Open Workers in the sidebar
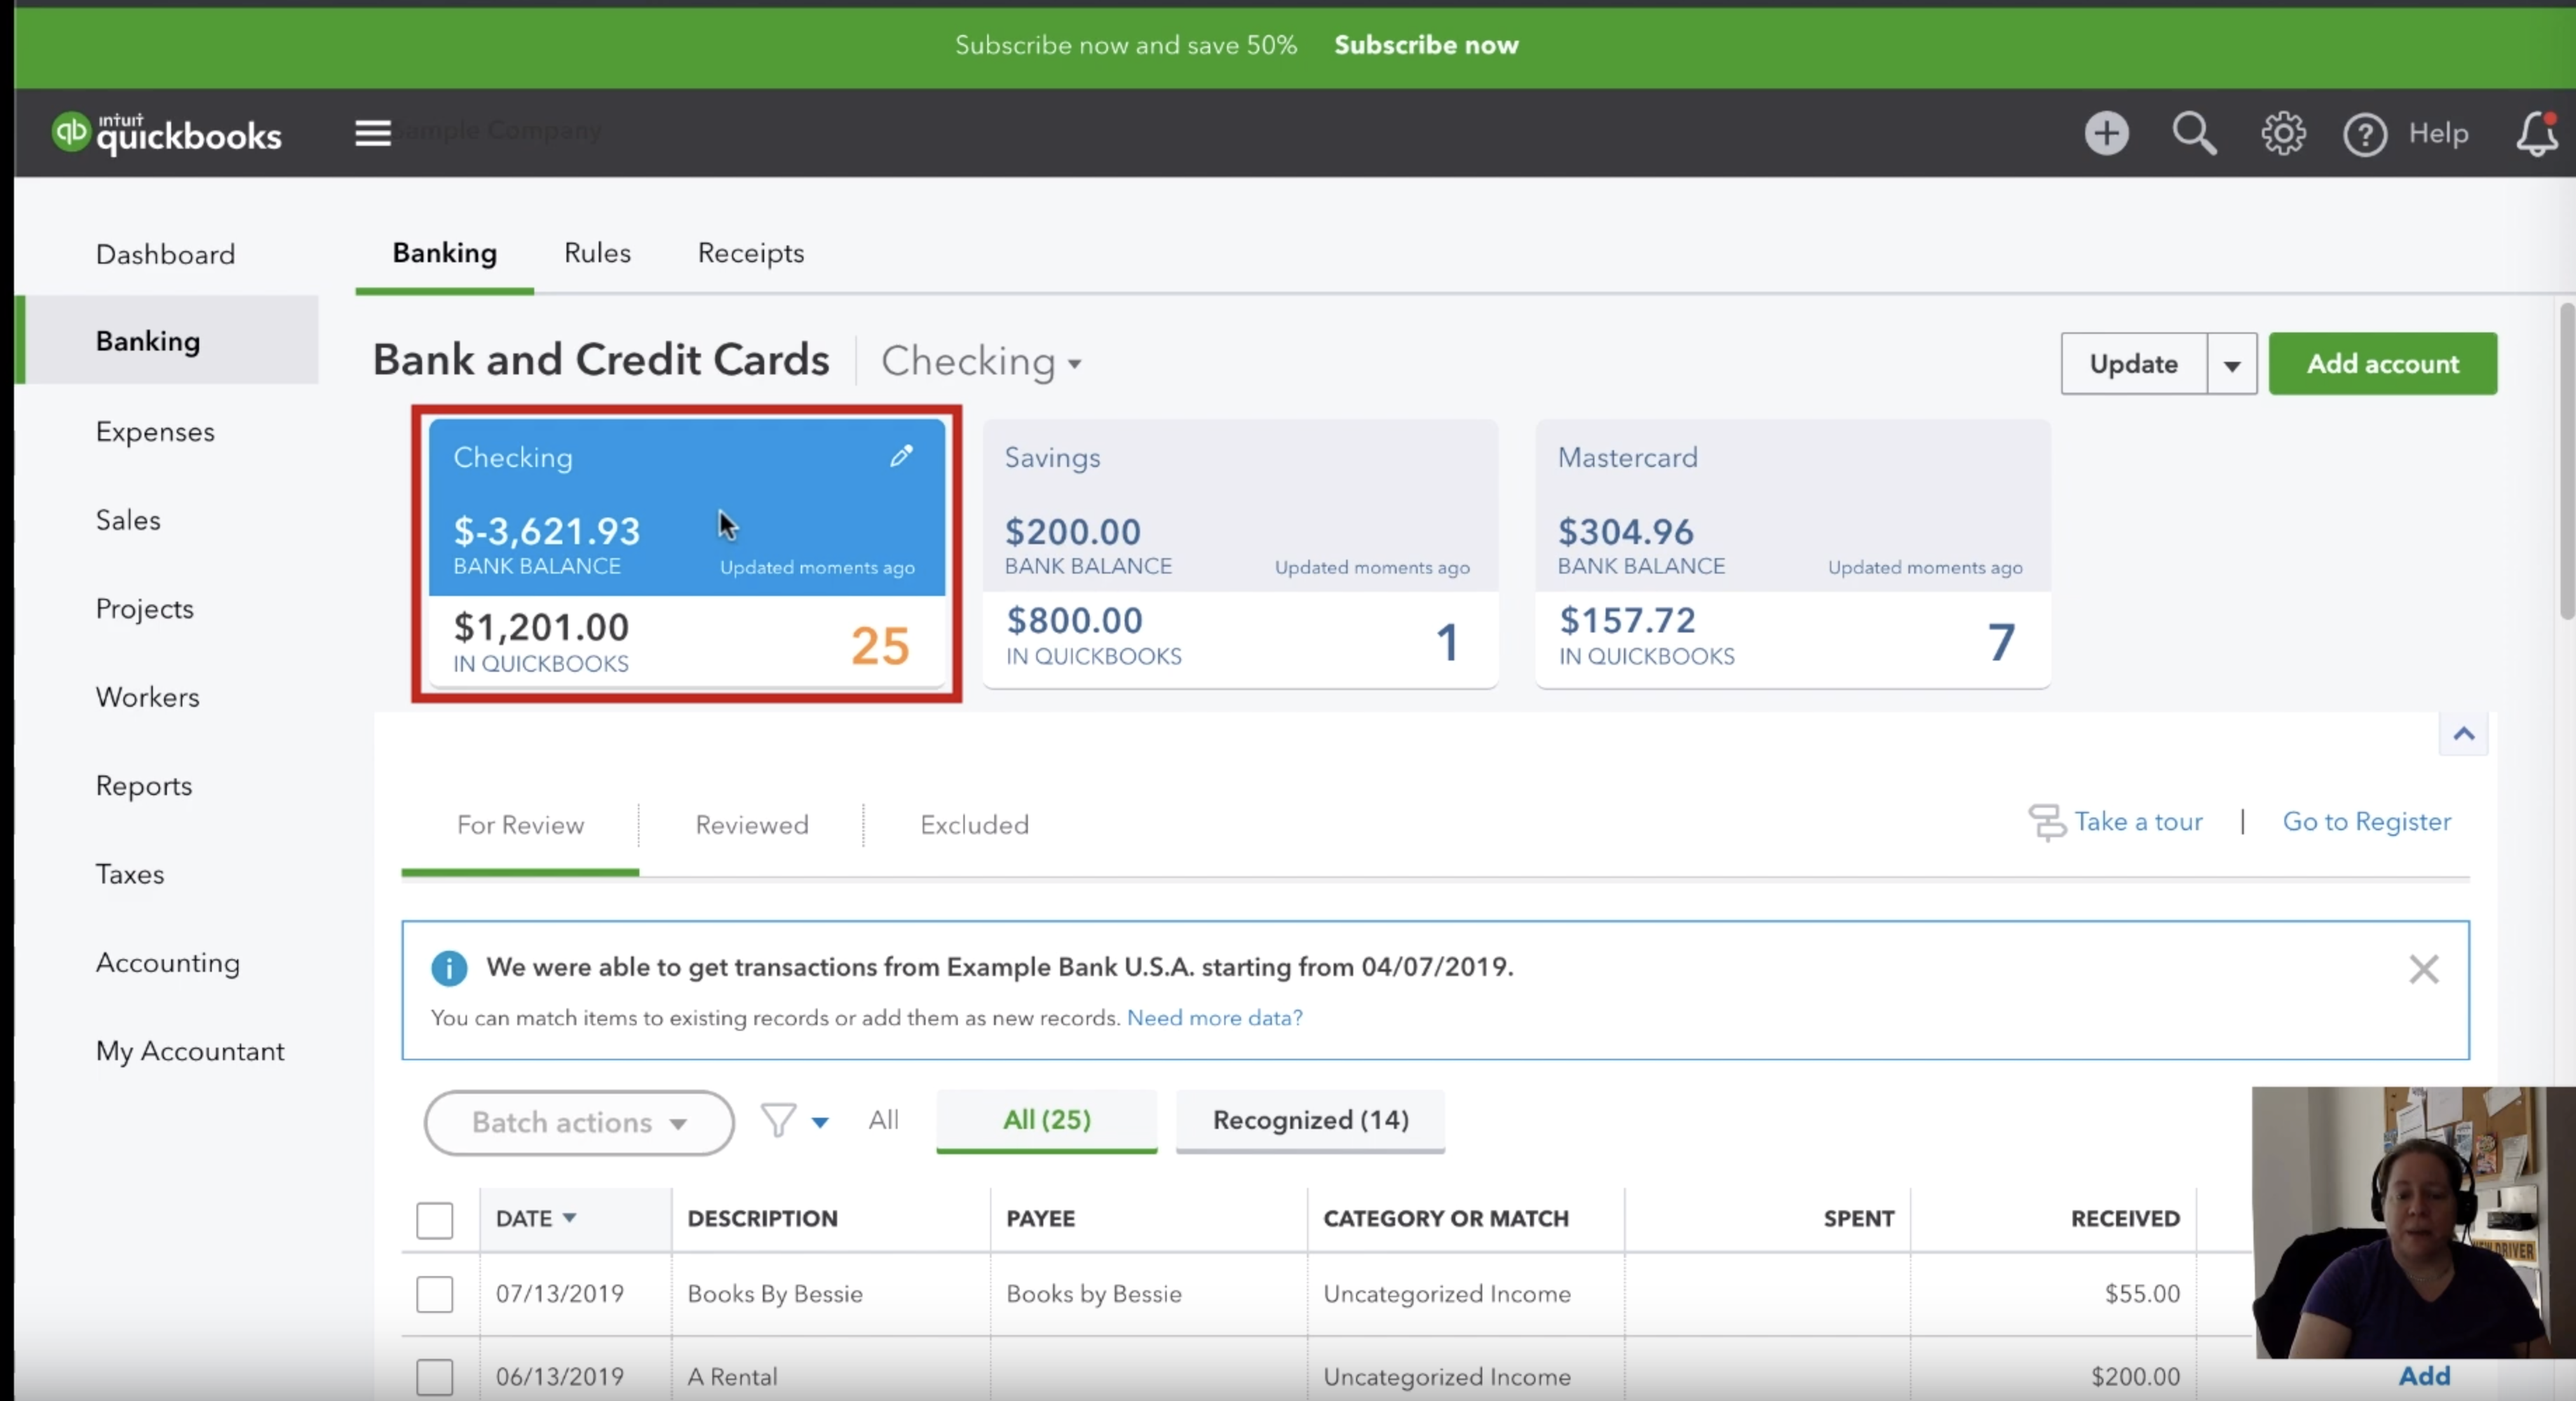The image size is (2576, 1401). (x=148, y=697)
